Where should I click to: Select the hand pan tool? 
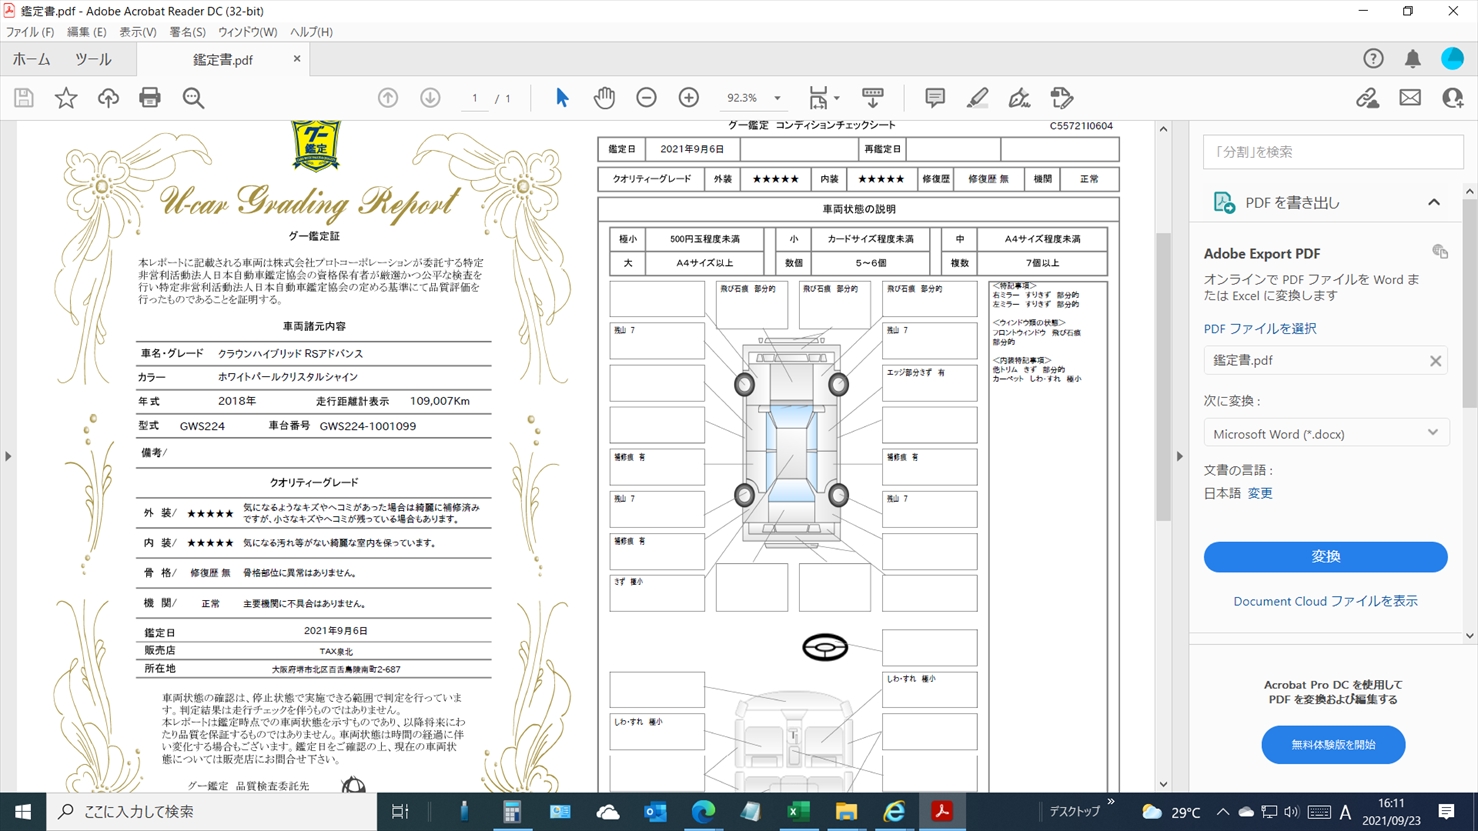(x=604, y=98)
